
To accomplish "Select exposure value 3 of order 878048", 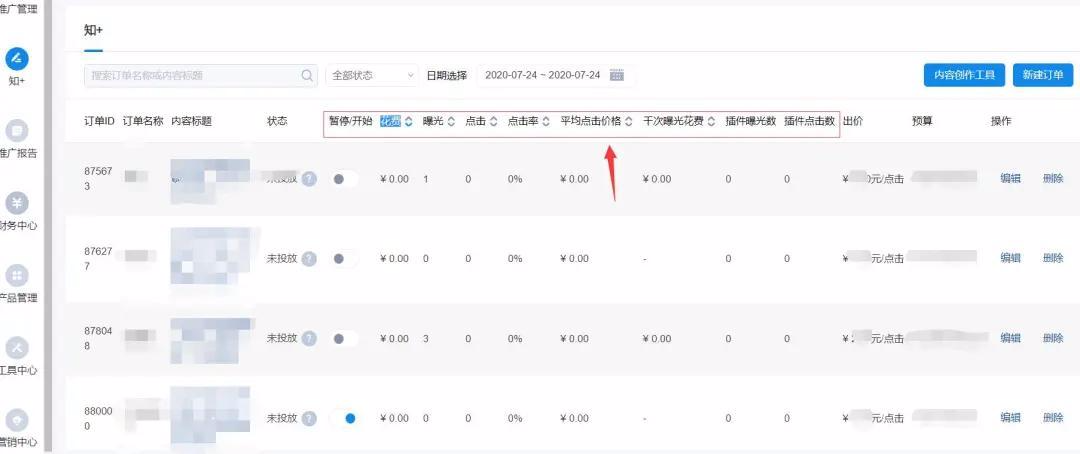I will [426, 339].
